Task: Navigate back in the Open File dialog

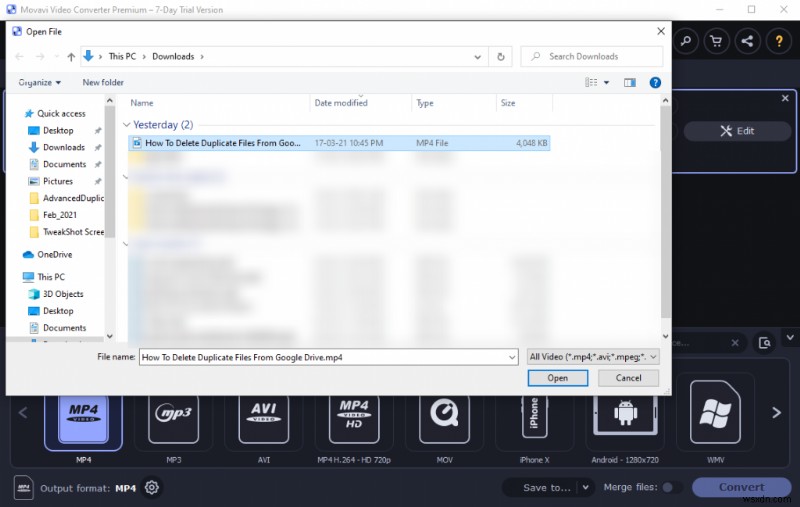Action: coord(19,57)
